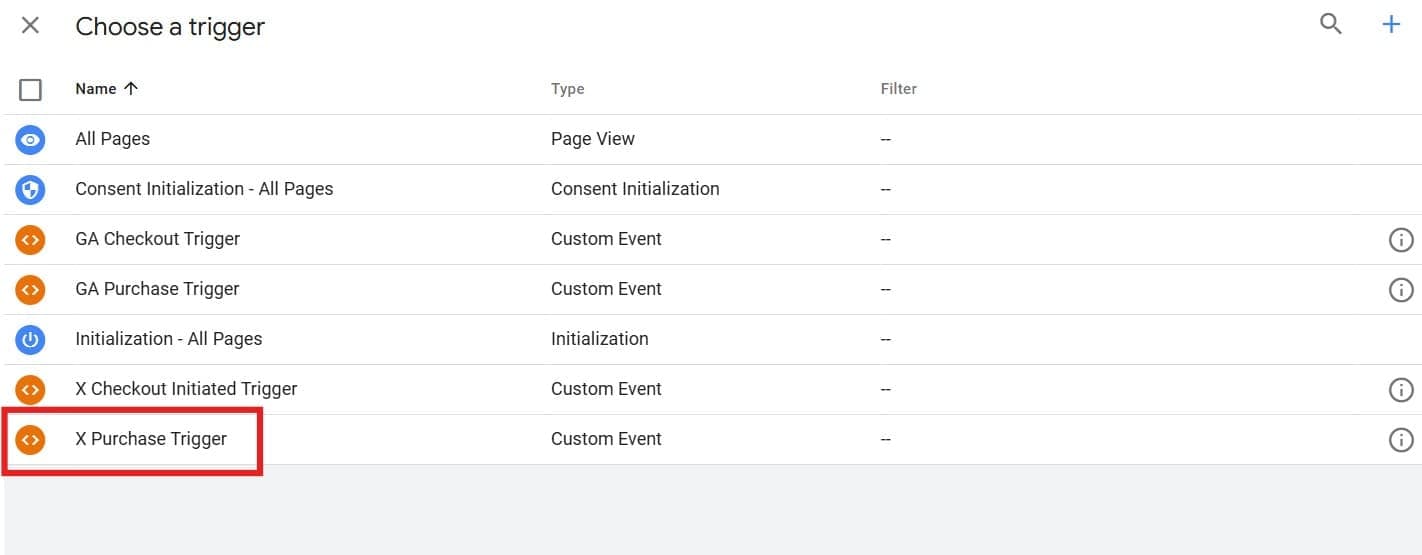
Task: Select the X Purchase Trigger name
Action: [x=151, y=439]
